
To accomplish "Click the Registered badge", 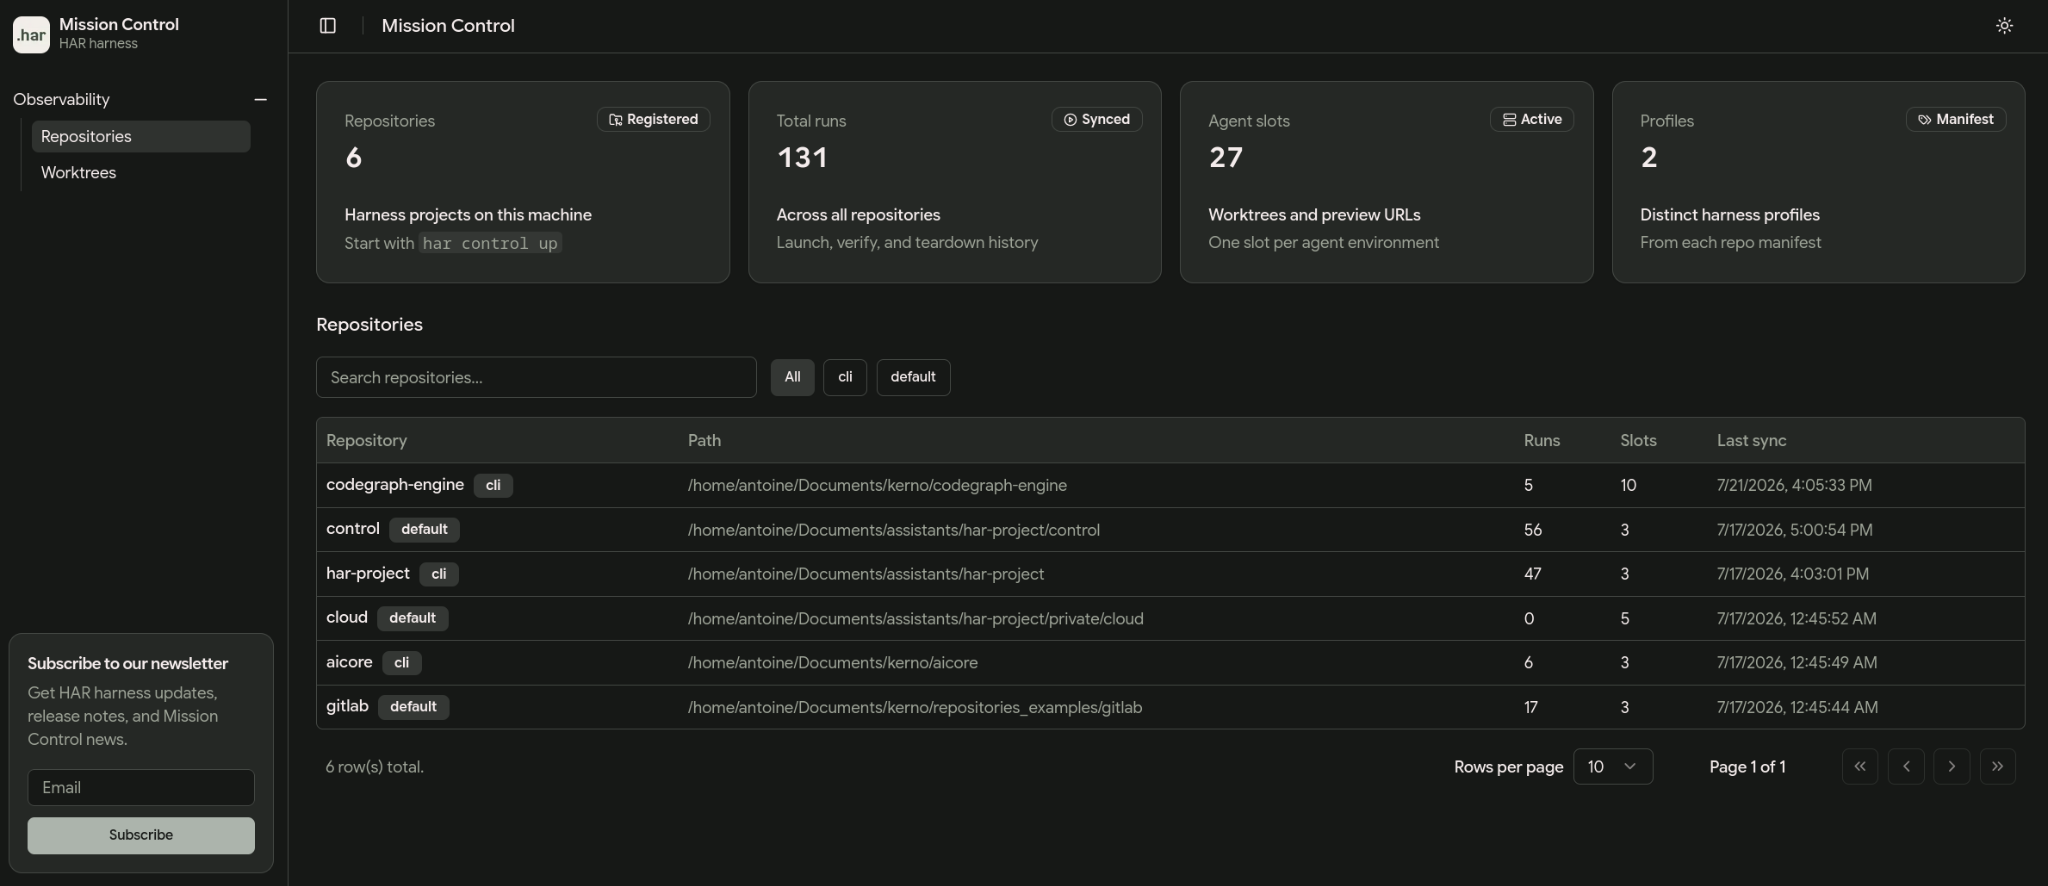I will [x=654, y=120].
